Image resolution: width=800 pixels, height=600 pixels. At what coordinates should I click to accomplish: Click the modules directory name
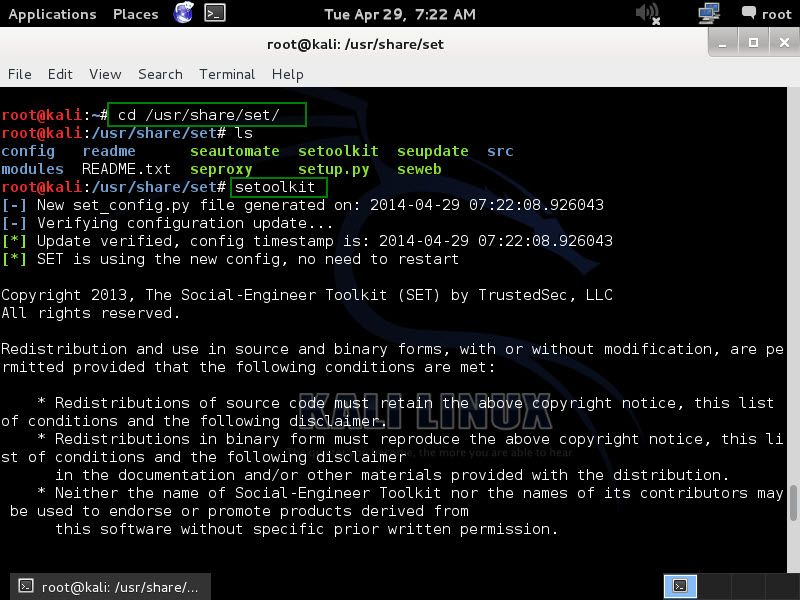tap(32, 169)
